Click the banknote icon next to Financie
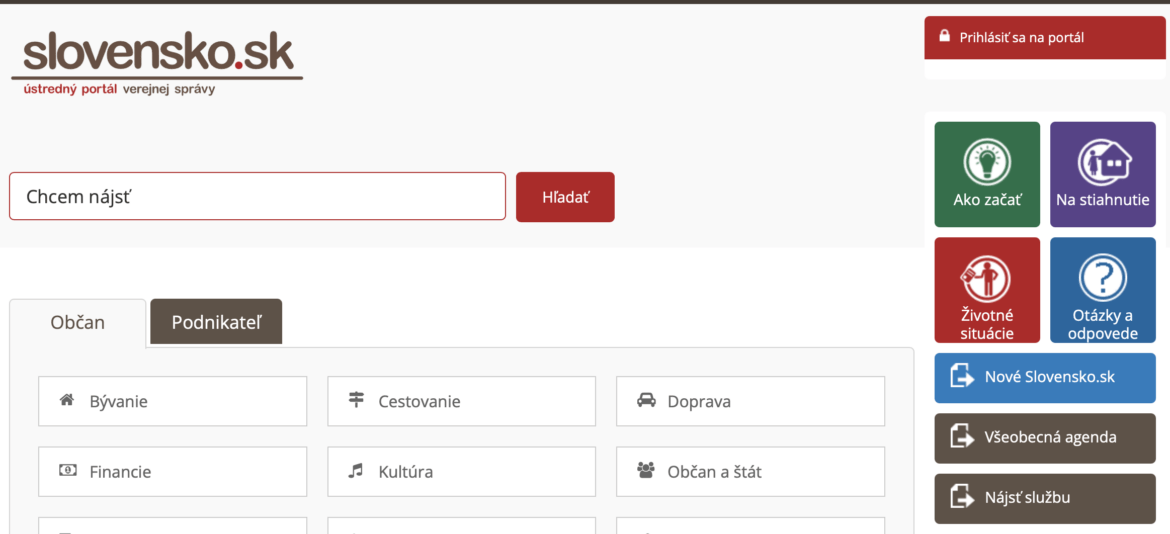This screenshot has height=534, width=1170. click(67, 471)
